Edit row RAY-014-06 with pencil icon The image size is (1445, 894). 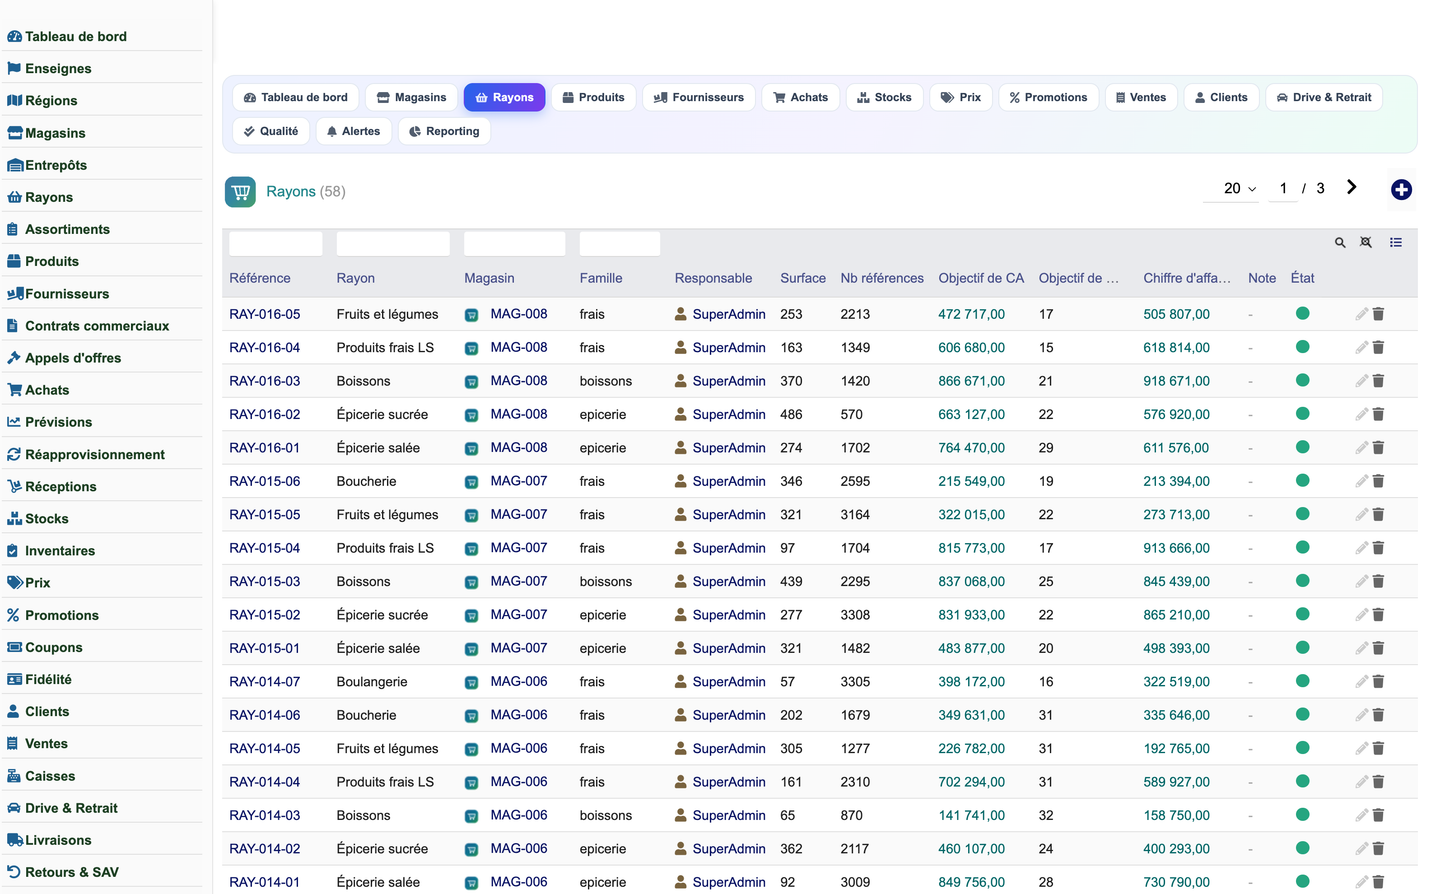pos(1361,715)
